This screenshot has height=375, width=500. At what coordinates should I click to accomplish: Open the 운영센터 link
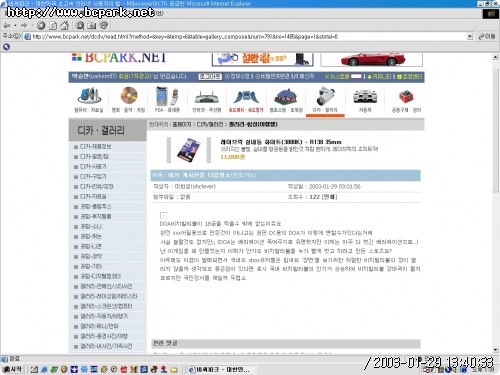tap(409, 77)
